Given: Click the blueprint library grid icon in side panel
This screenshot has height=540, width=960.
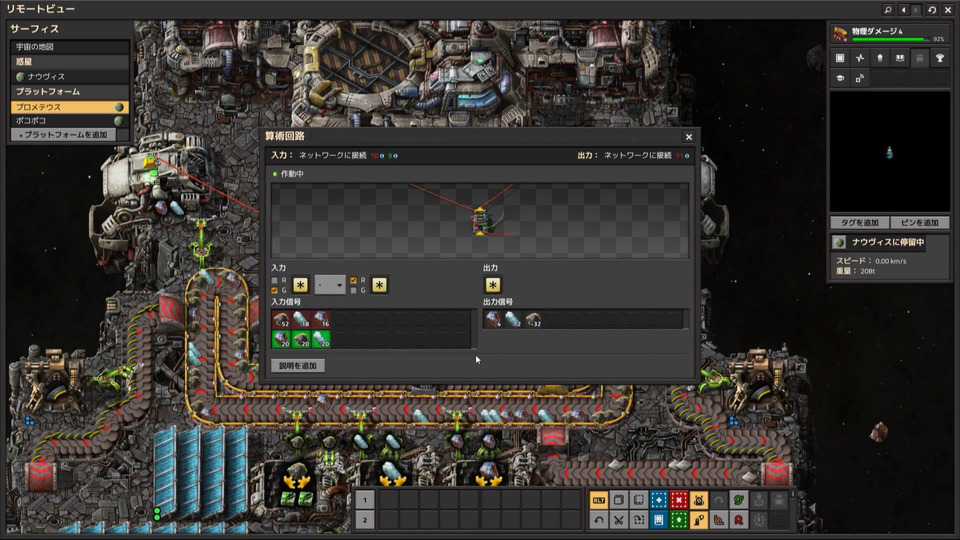Looking at the screenshot, I should click(840, 58).
